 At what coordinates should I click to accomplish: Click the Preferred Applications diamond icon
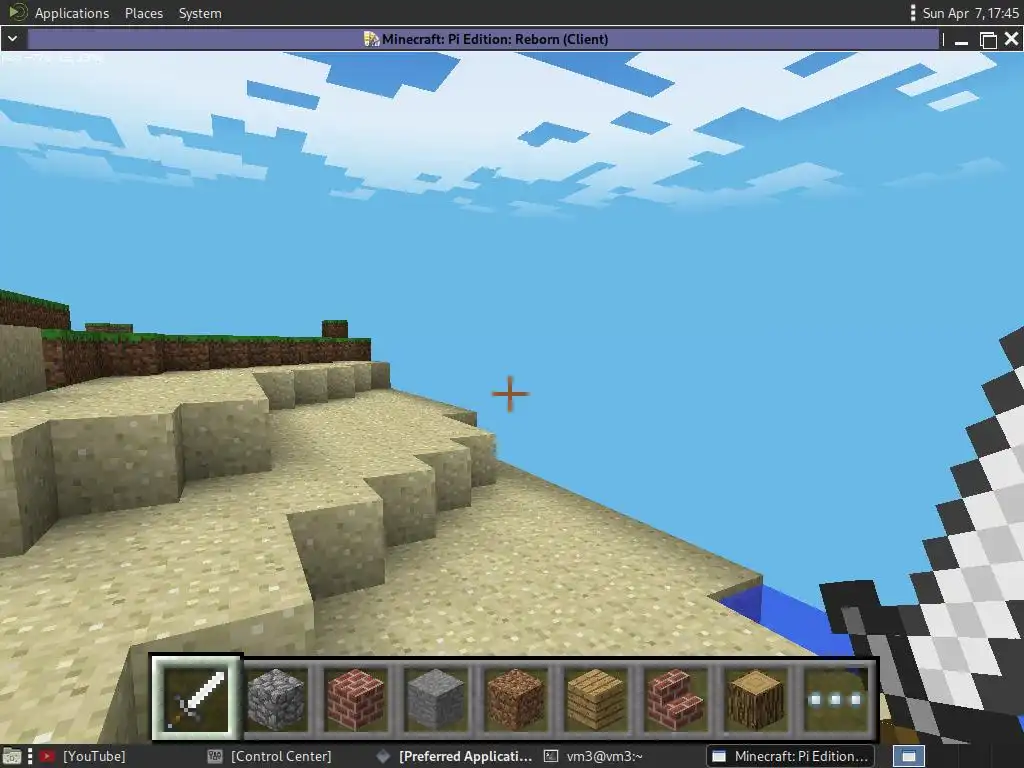[383, 756]
